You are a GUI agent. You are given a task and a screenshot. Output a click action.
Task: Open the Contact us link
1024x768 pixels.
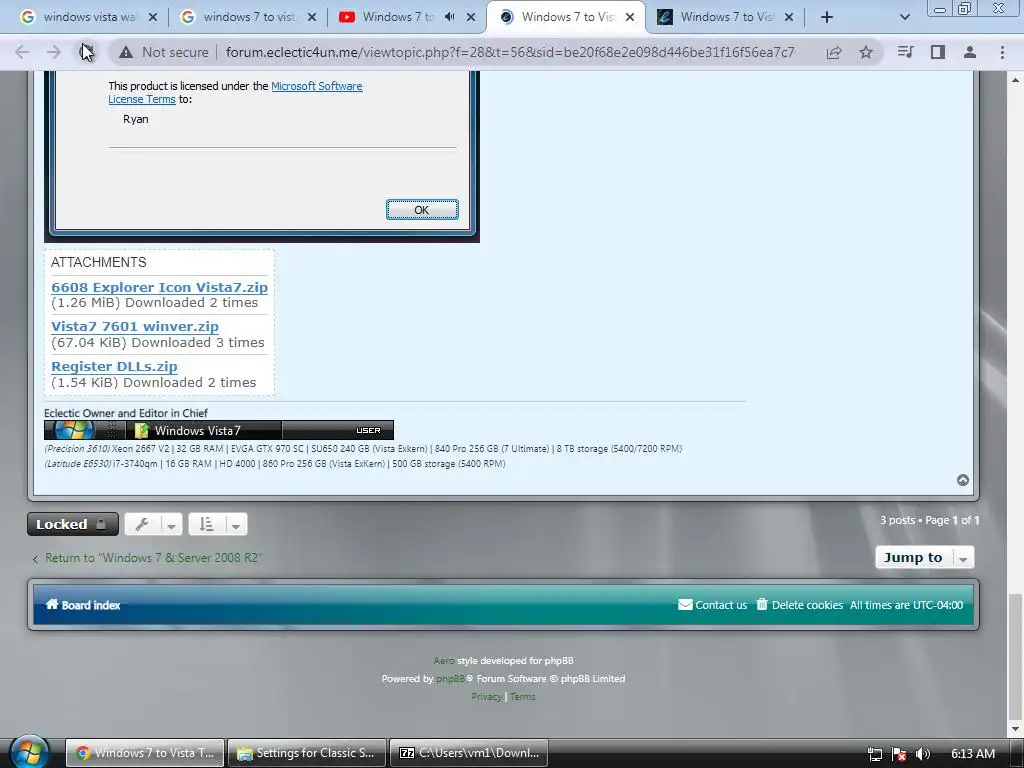click(712, 605)
